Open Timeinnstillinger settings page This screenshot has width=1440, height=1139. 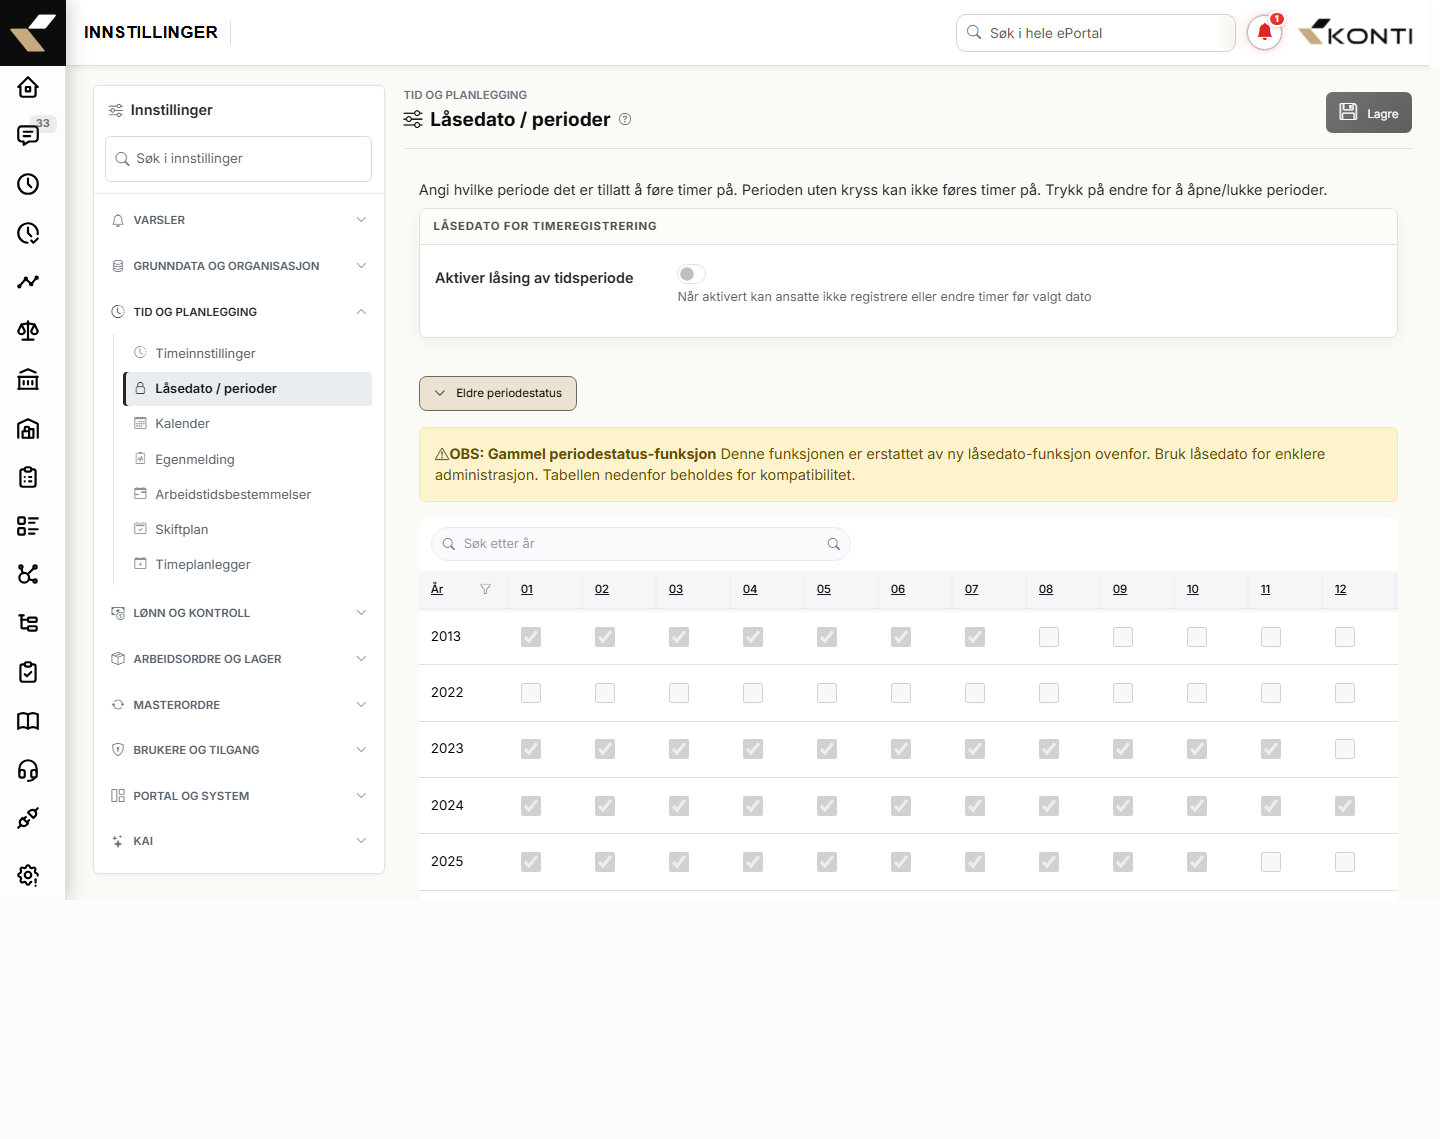pyautogui.click(x=248, y=353)
